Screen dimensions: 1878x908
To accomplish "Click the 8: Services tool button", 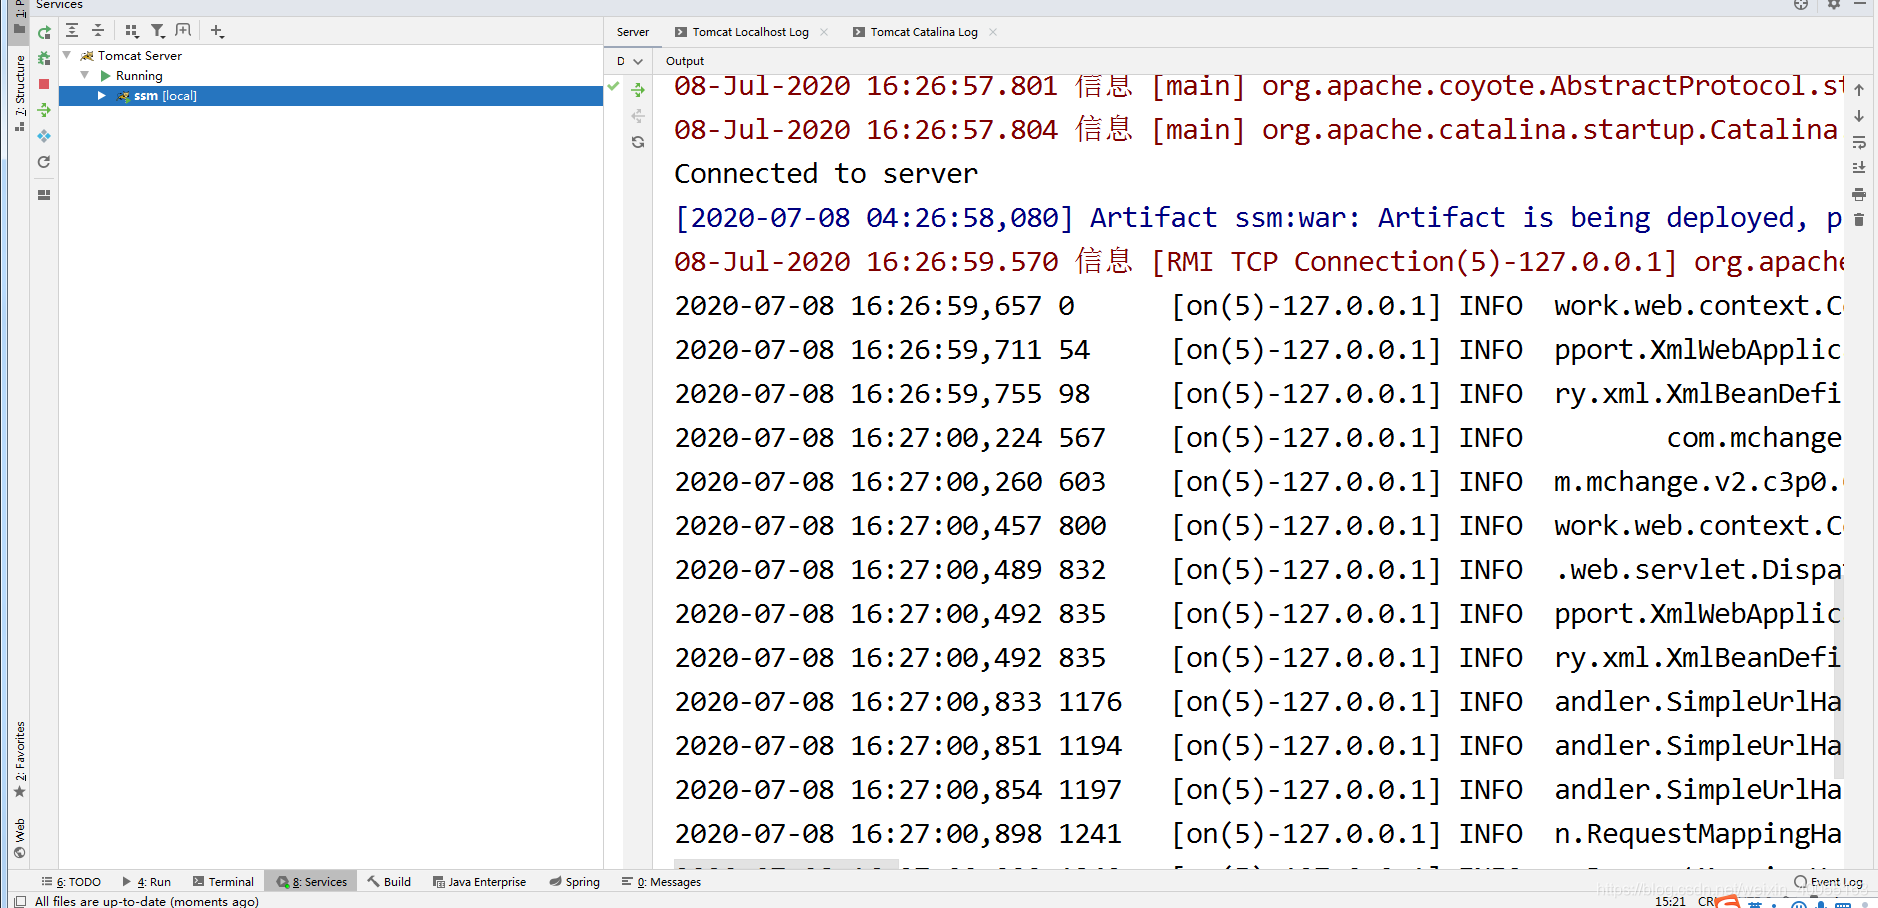I will tap(312, 882).
